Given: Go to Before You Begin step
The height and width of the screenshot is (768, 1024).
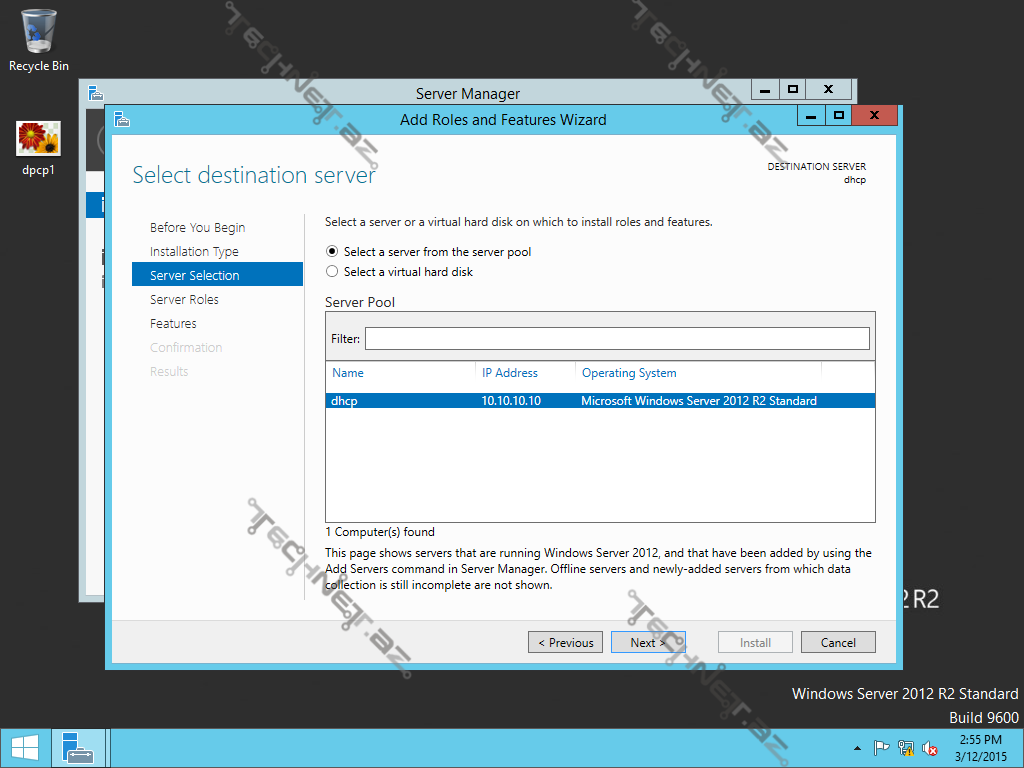Looking at the screenshot, I should [x=197, y=228].
